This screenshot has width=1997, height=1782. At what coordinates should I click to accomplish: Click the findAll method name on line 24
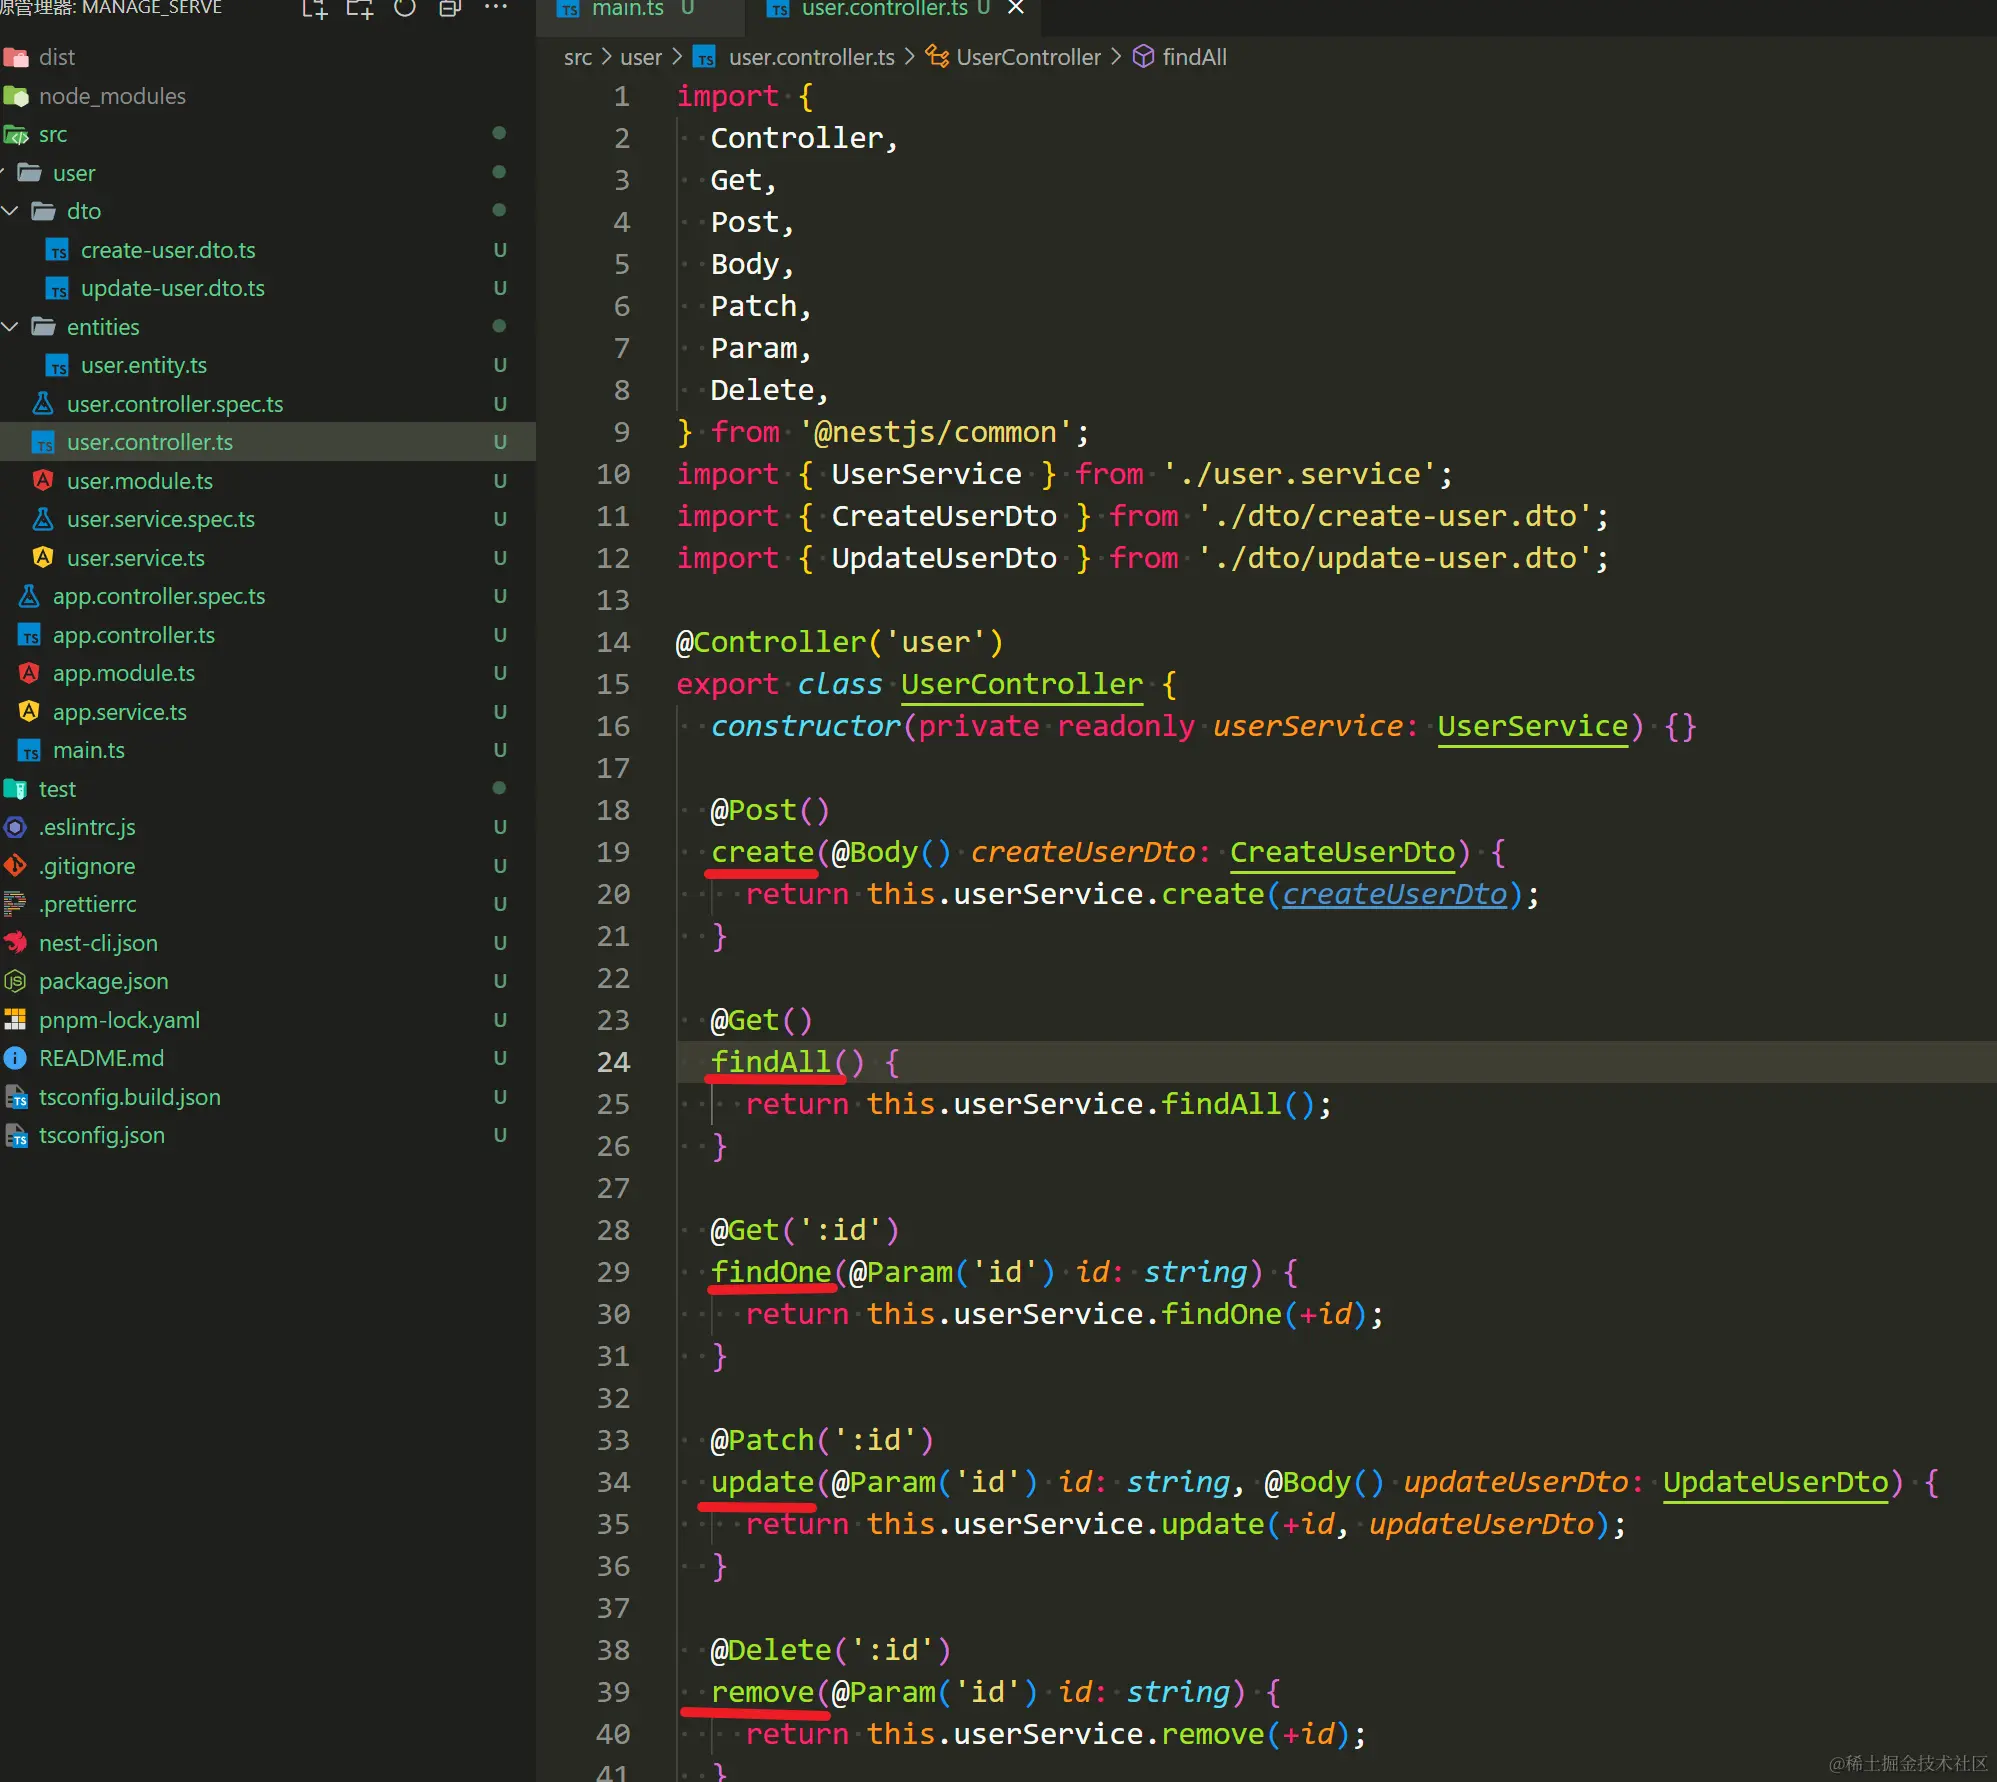[x=771, y=1062]
